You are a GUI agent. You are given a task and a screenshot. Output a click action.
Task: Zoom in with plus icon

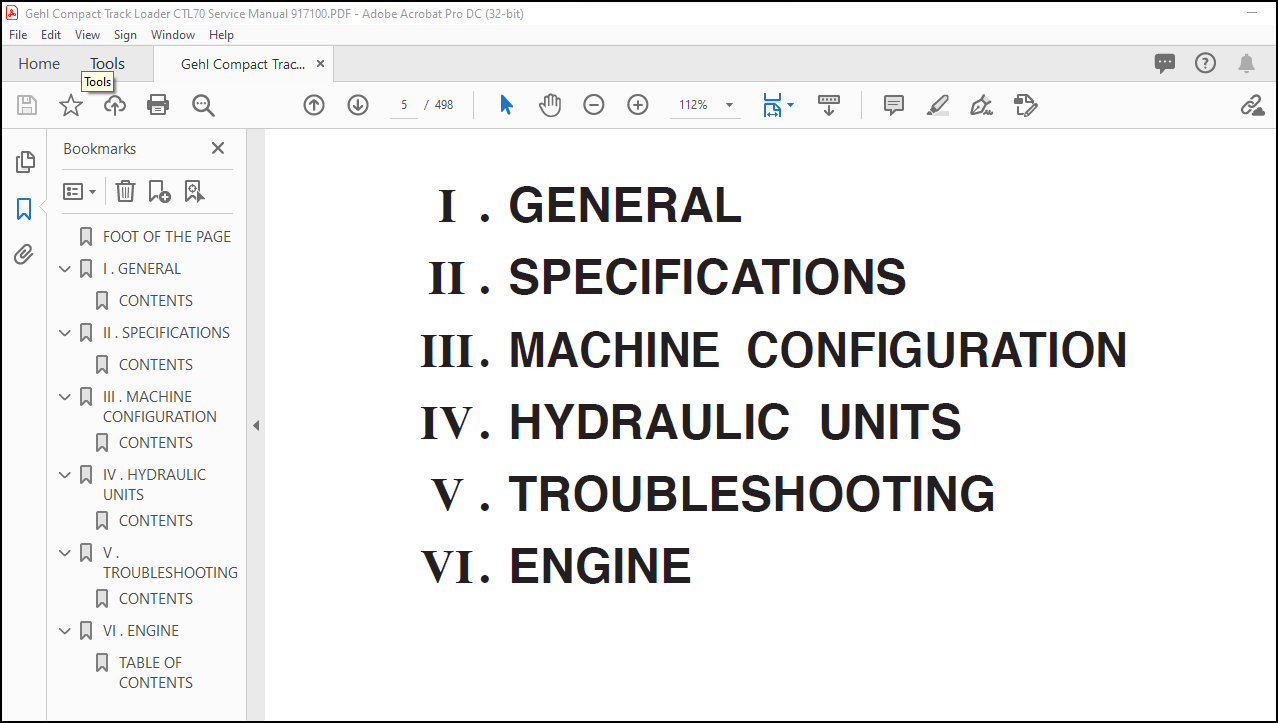pos(638,105)
